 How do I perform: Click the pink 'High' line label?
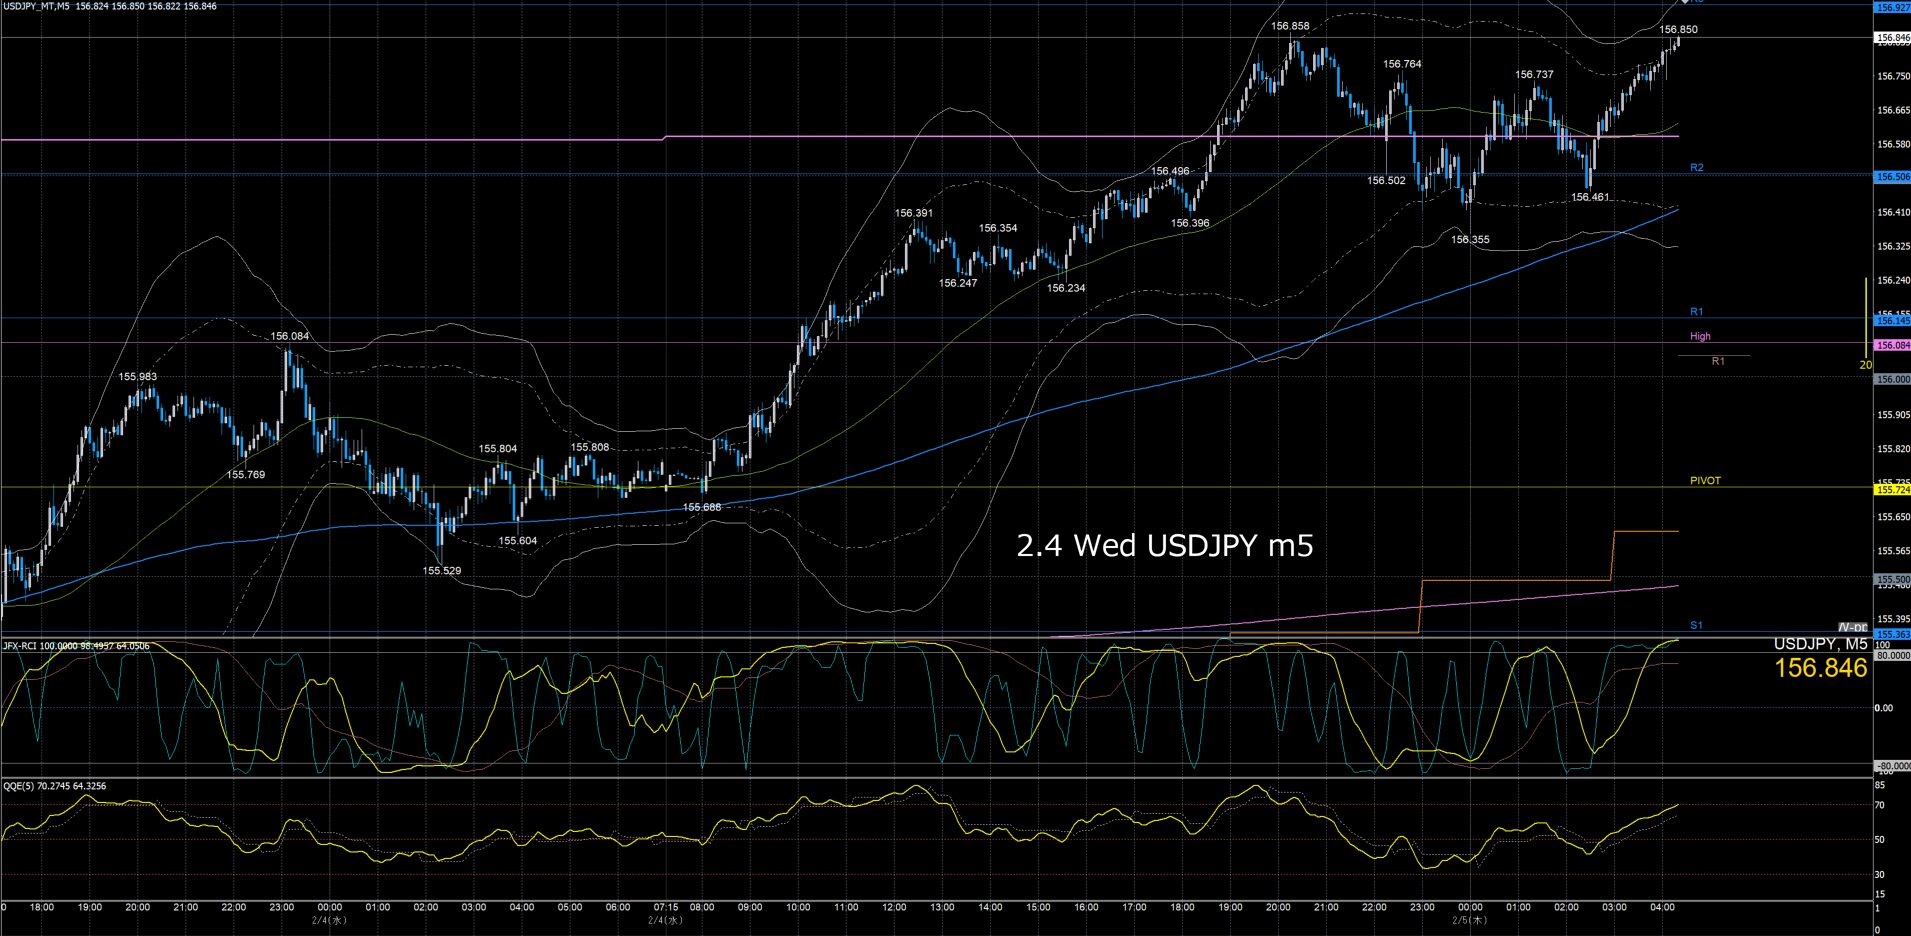tap(1700, 337)
